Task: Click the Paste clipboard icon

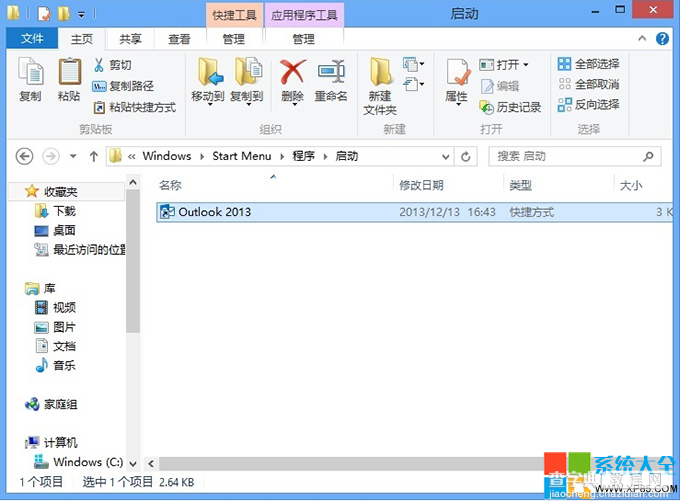Action: coord(69,72)
